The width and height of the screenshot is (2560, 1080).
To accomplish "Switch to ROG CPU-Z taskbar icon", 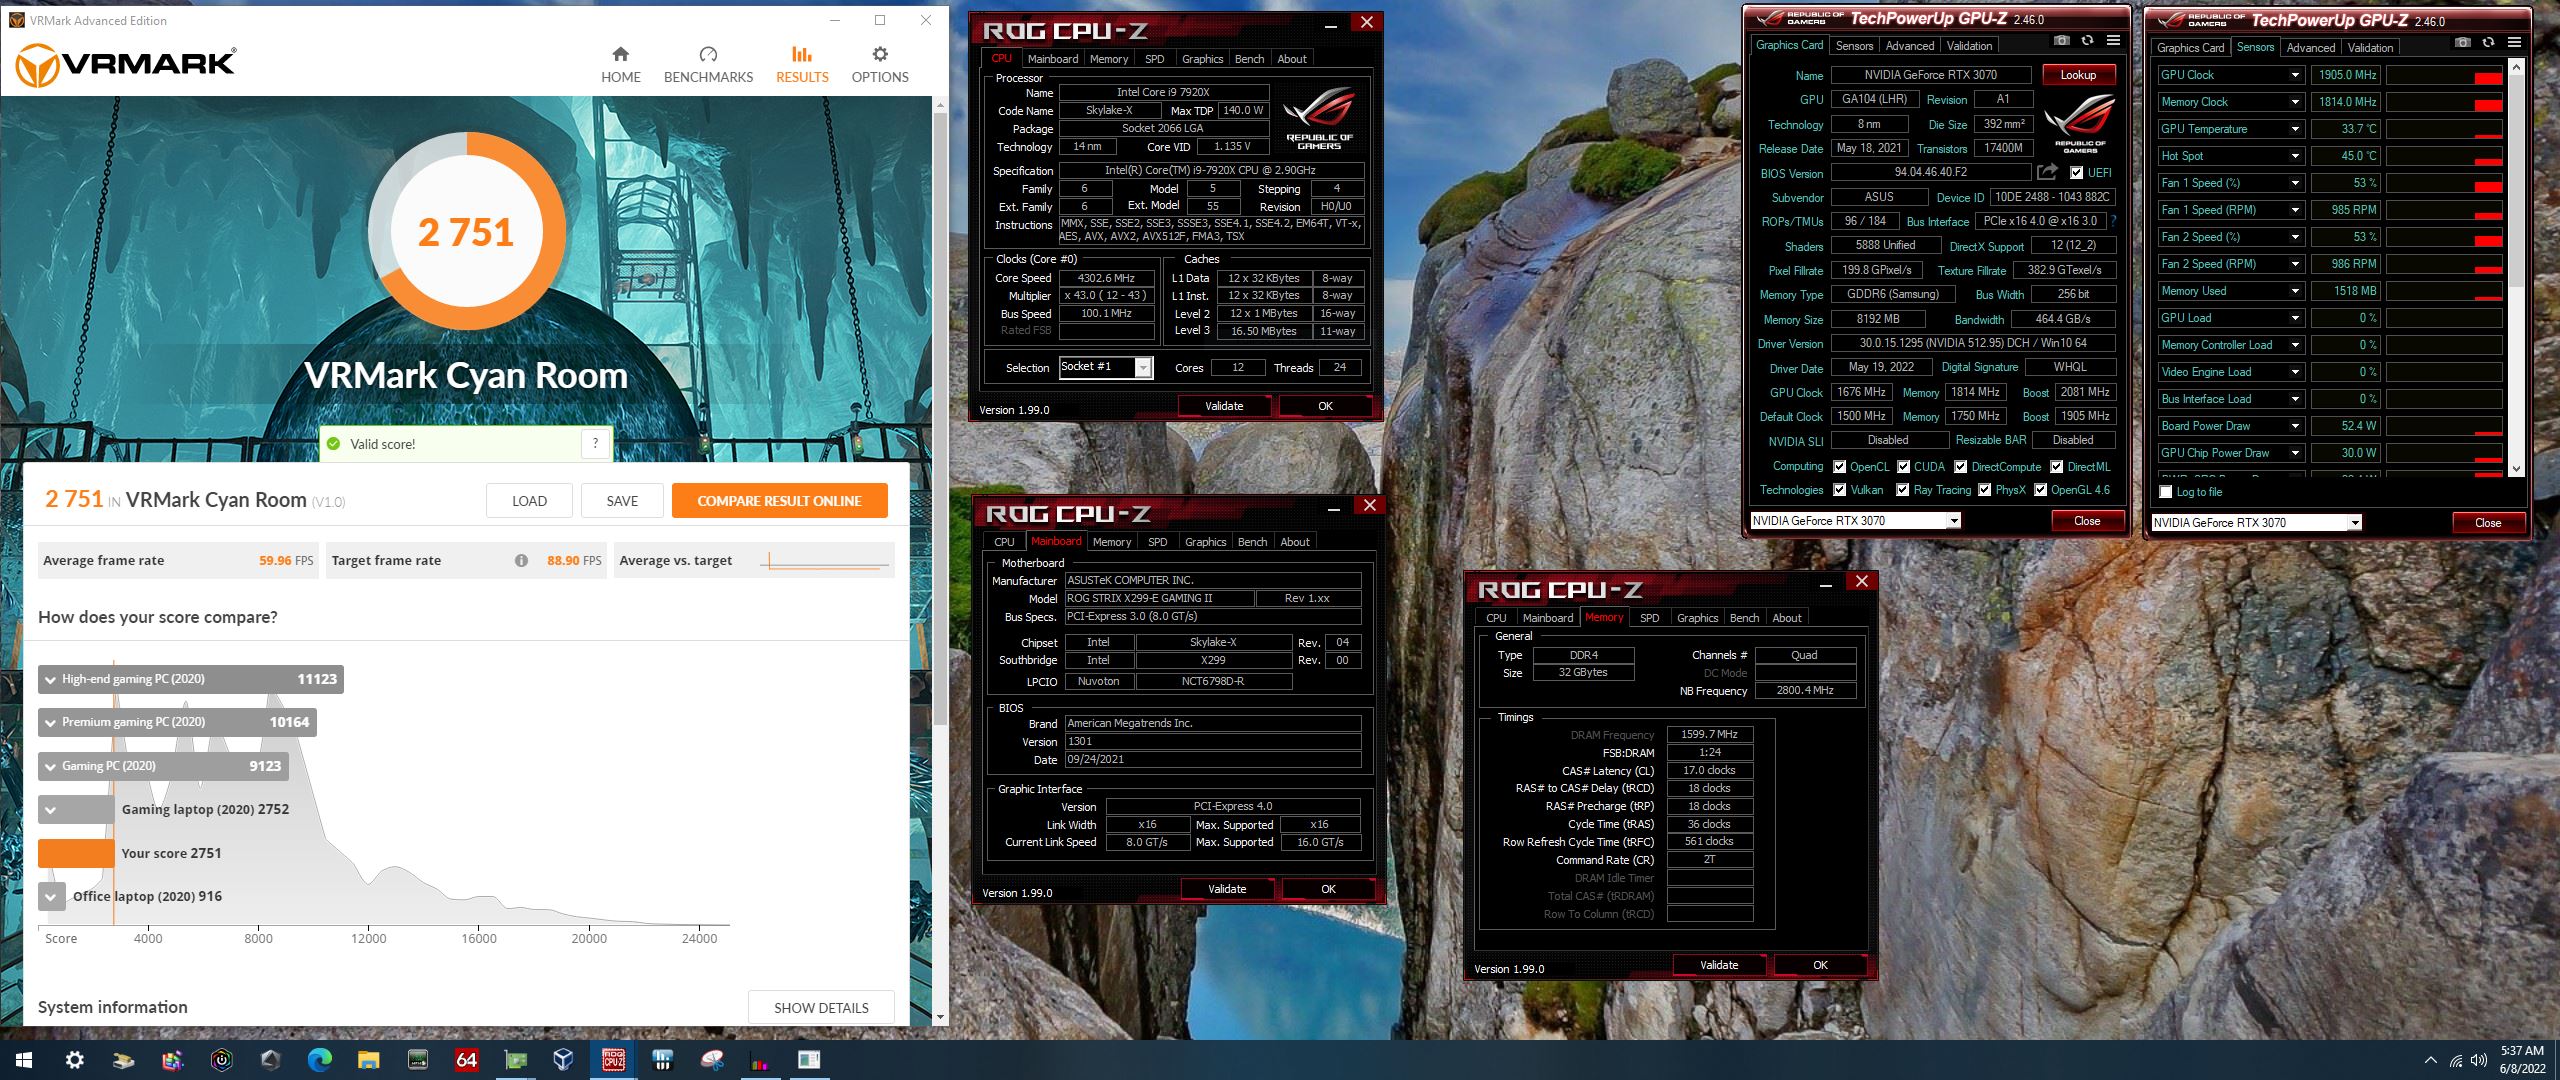I will click(613, 1060).
